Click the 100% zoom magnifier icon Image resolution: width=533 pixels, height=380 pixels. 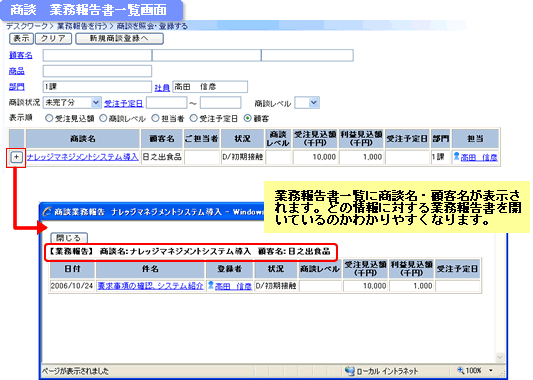tap(460, 370)
